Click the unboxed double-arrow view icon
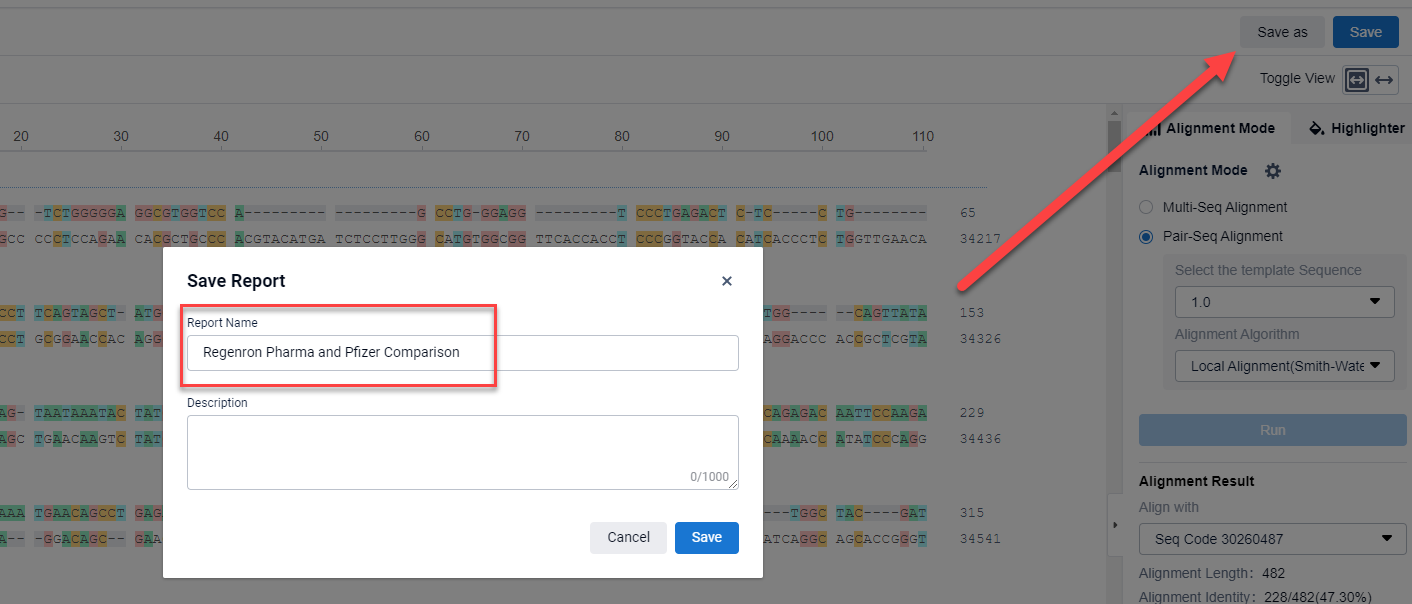Viewport: 1412px width, 604px height. (1384, 80)
